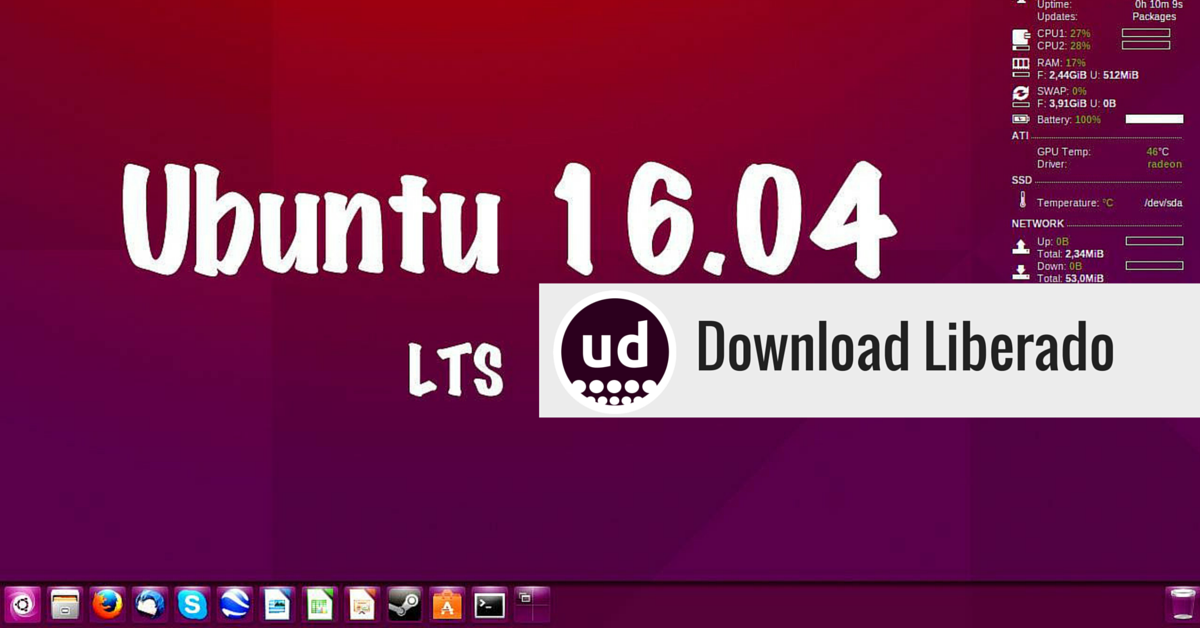Click the 'Updates:' Packages text
This screenshot has width=1200, height=628.
(x=1154, y=17)
